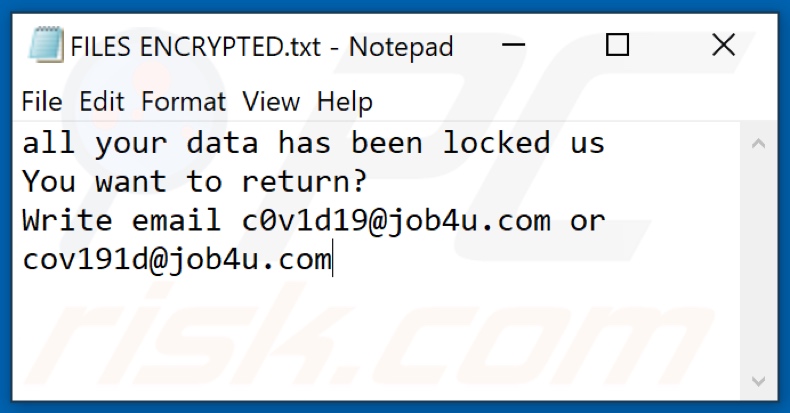Maximize the Notepad window
This screenshot has width=790, height=413.
619,45
